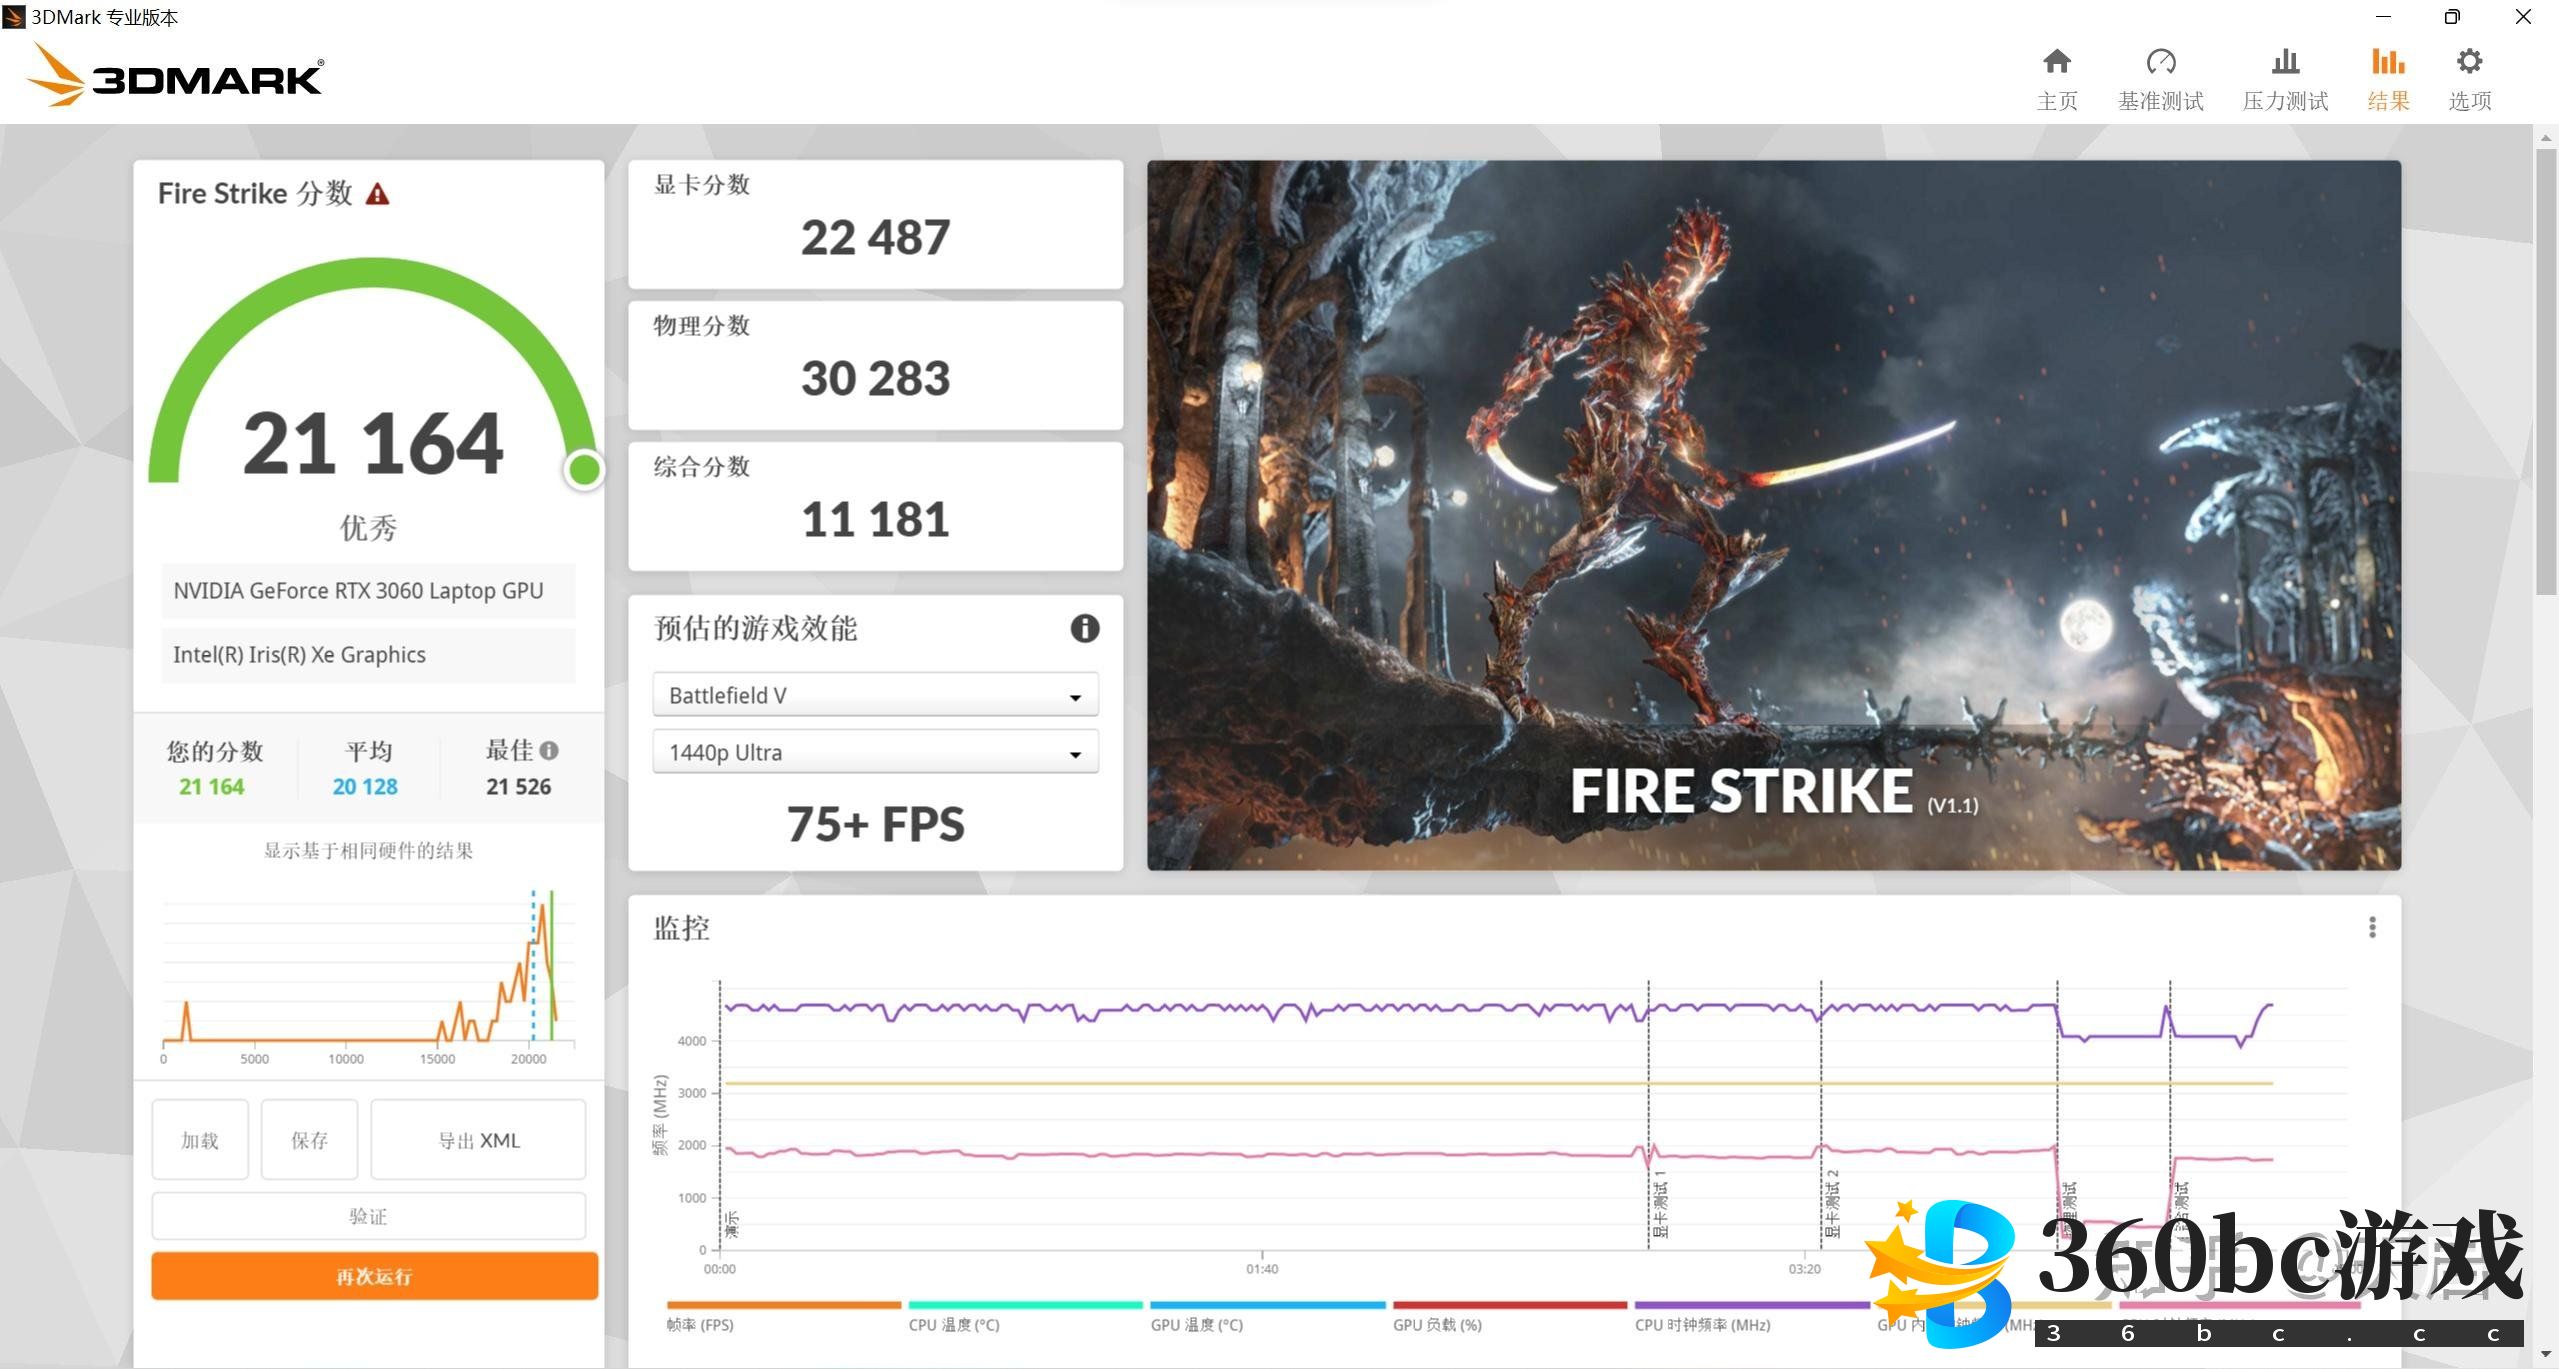Click the 验证 validate button
2559x1369 pixels.
pos(368,1216)
